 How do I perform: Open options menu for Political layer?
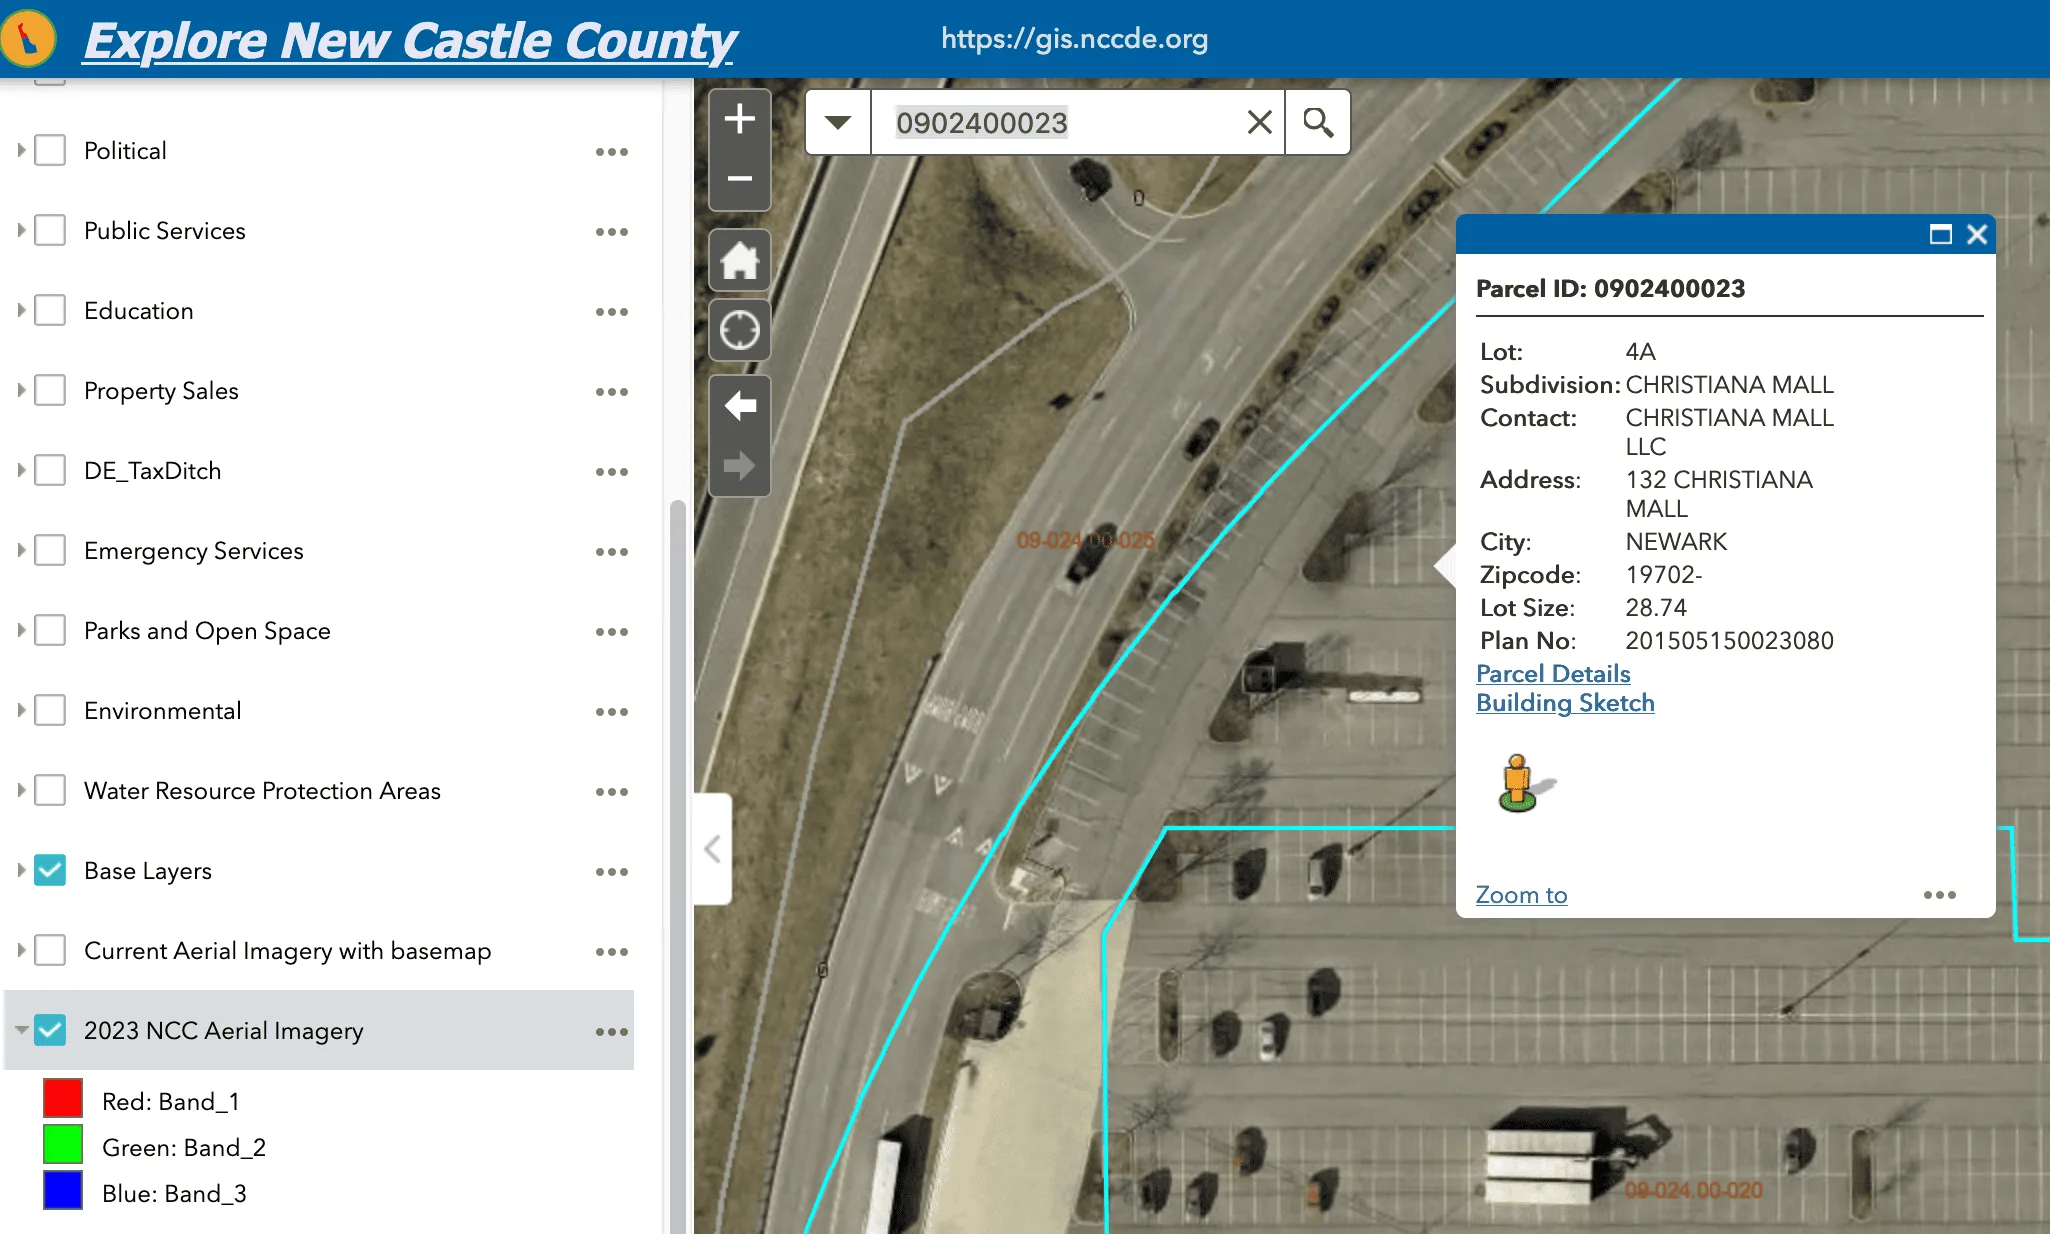(x=612, y=152)
